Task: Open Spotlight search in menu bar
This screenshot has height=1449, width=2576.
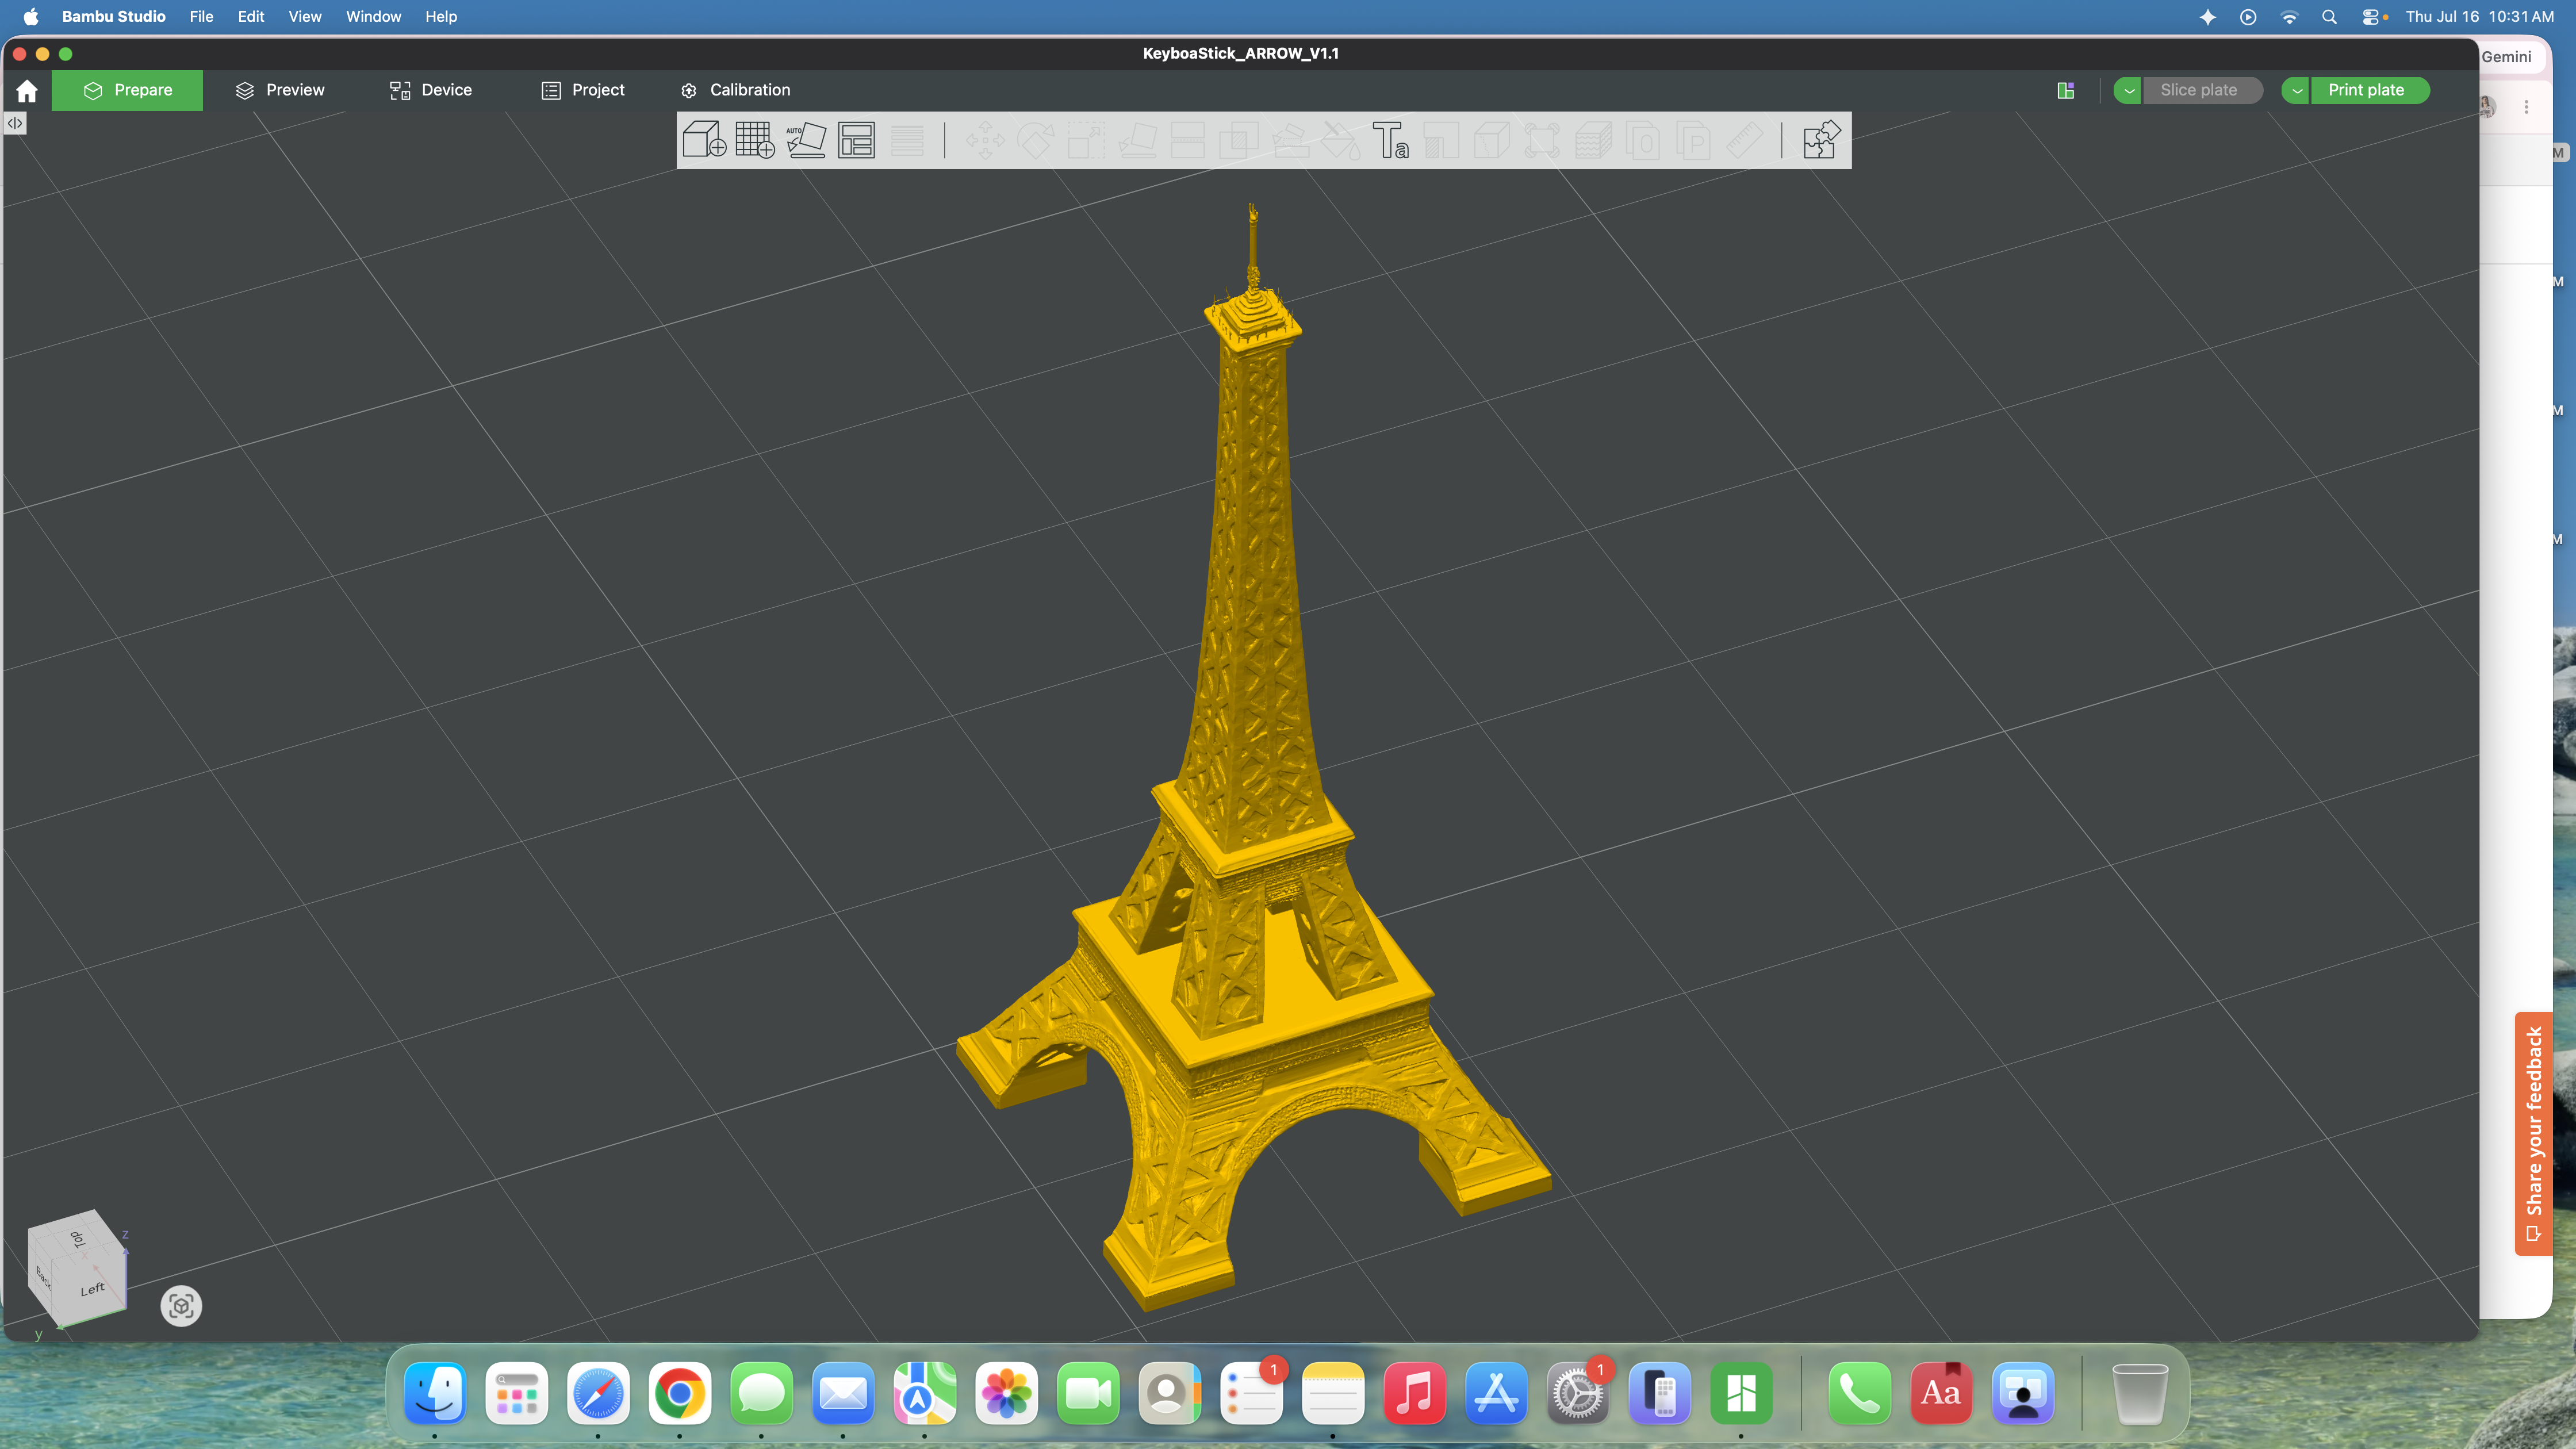Action: [2329, 17]
